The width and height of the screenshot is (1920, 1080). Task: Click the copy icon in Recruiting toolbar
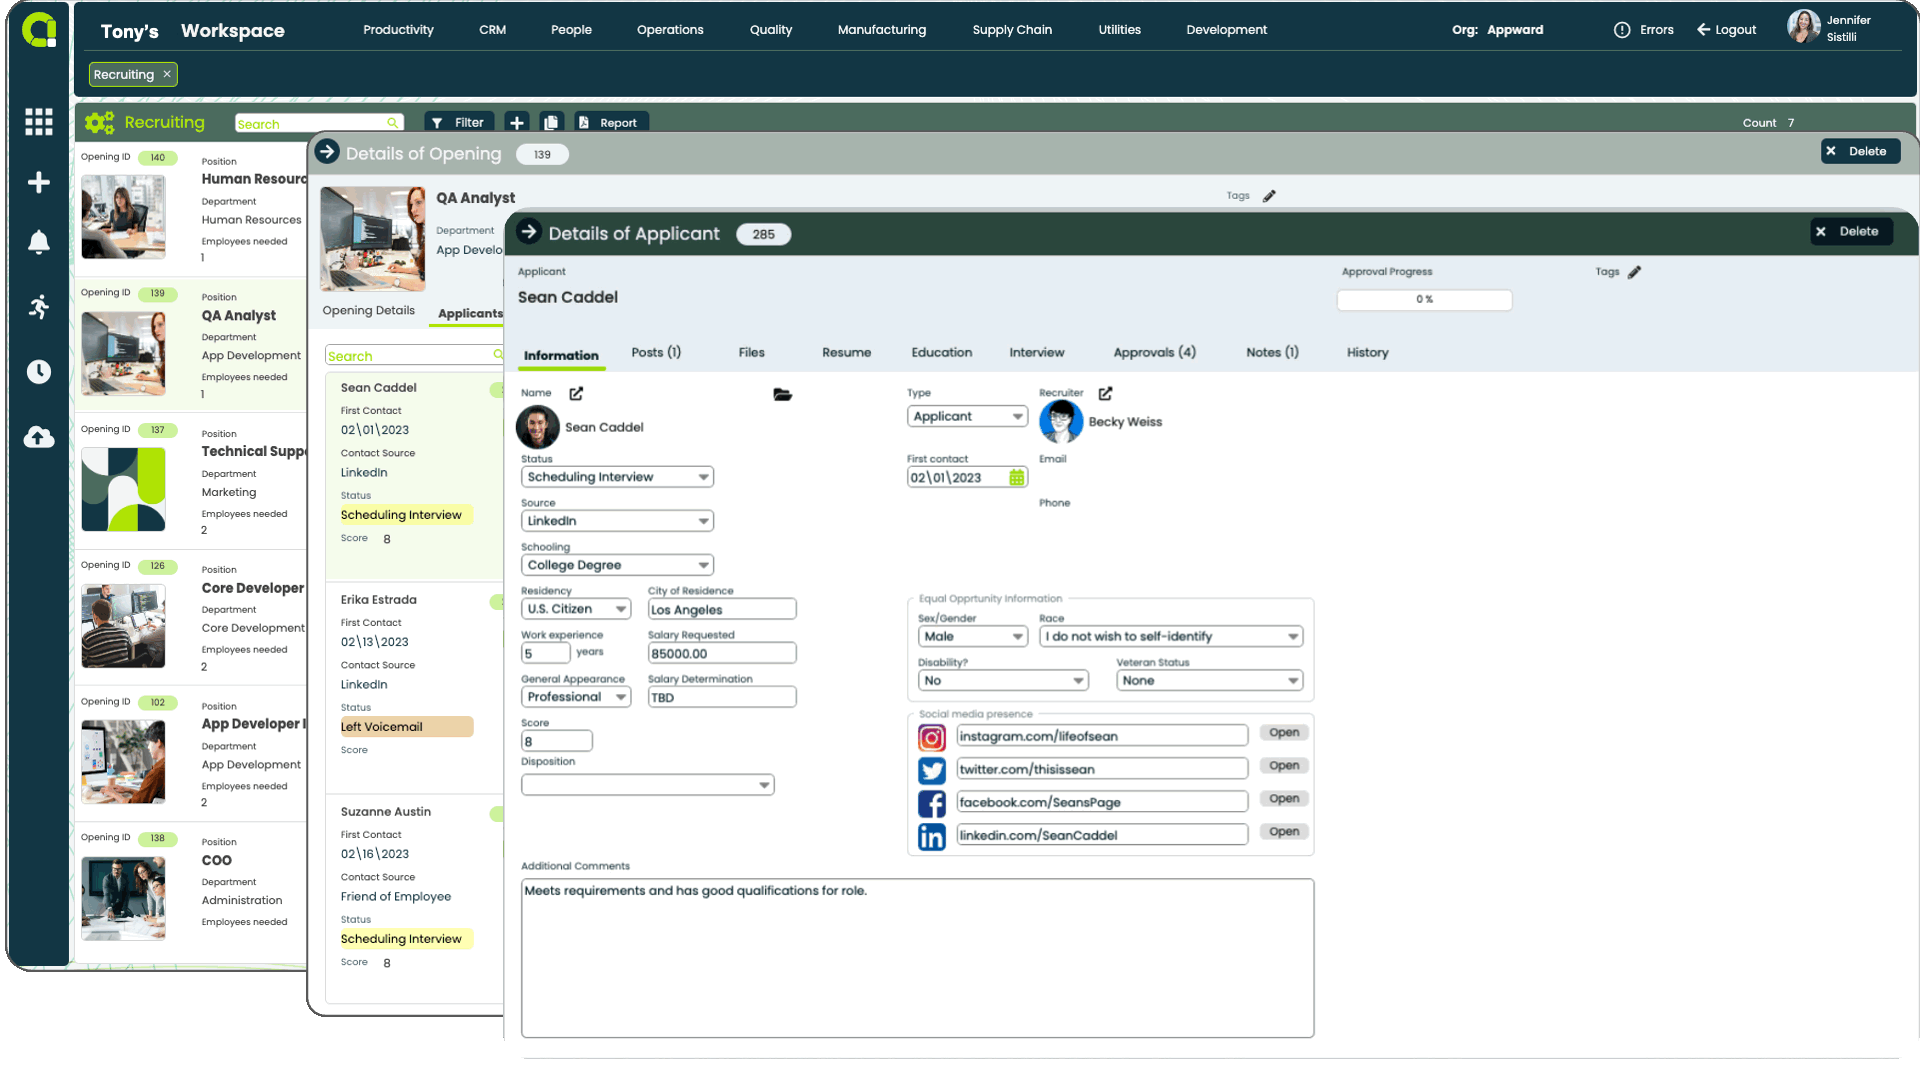coord(550,123)
